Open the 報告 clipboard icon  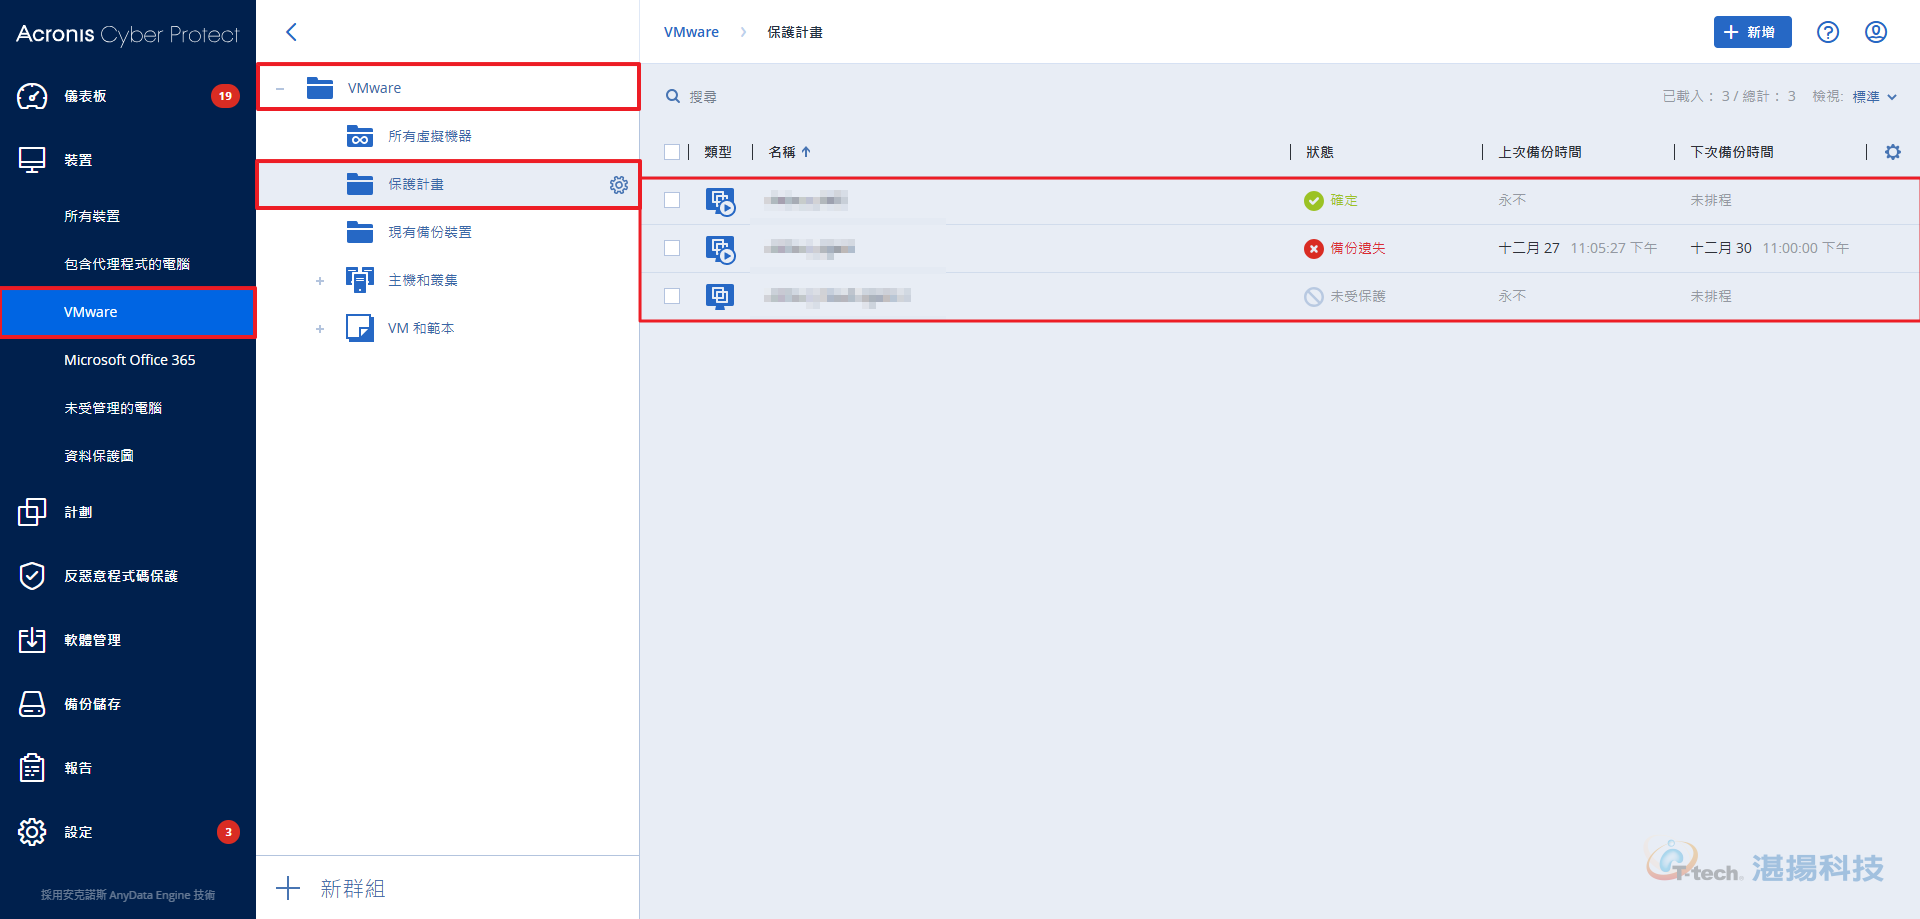[32, 768]
